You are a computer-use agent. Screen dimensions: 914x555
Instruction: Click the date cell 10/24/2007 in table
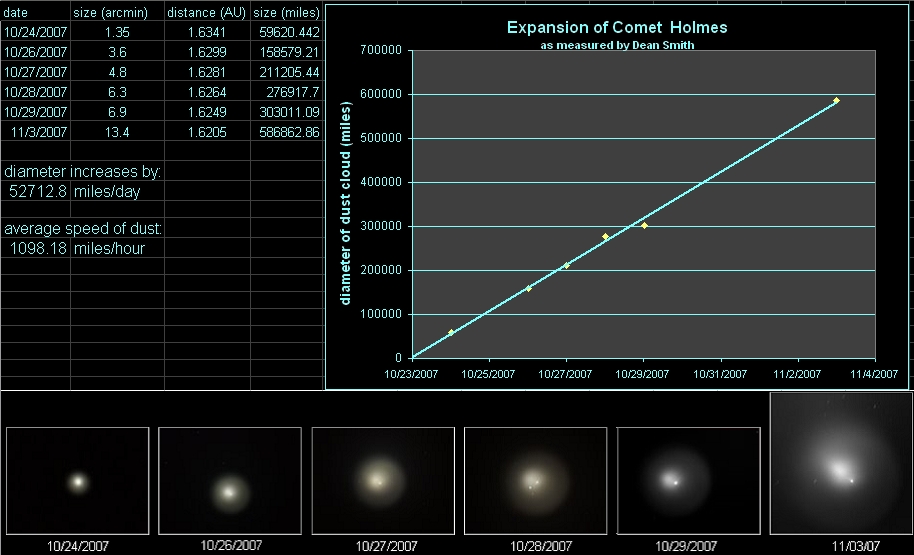coord(36,32)
